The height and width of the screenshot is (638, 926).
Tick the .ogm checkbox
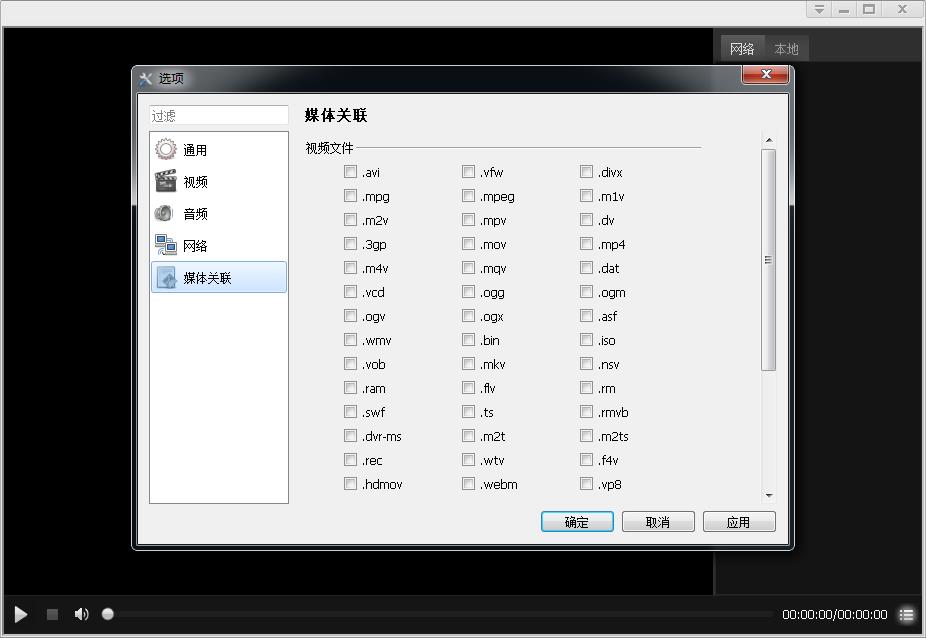pos(586,292)
